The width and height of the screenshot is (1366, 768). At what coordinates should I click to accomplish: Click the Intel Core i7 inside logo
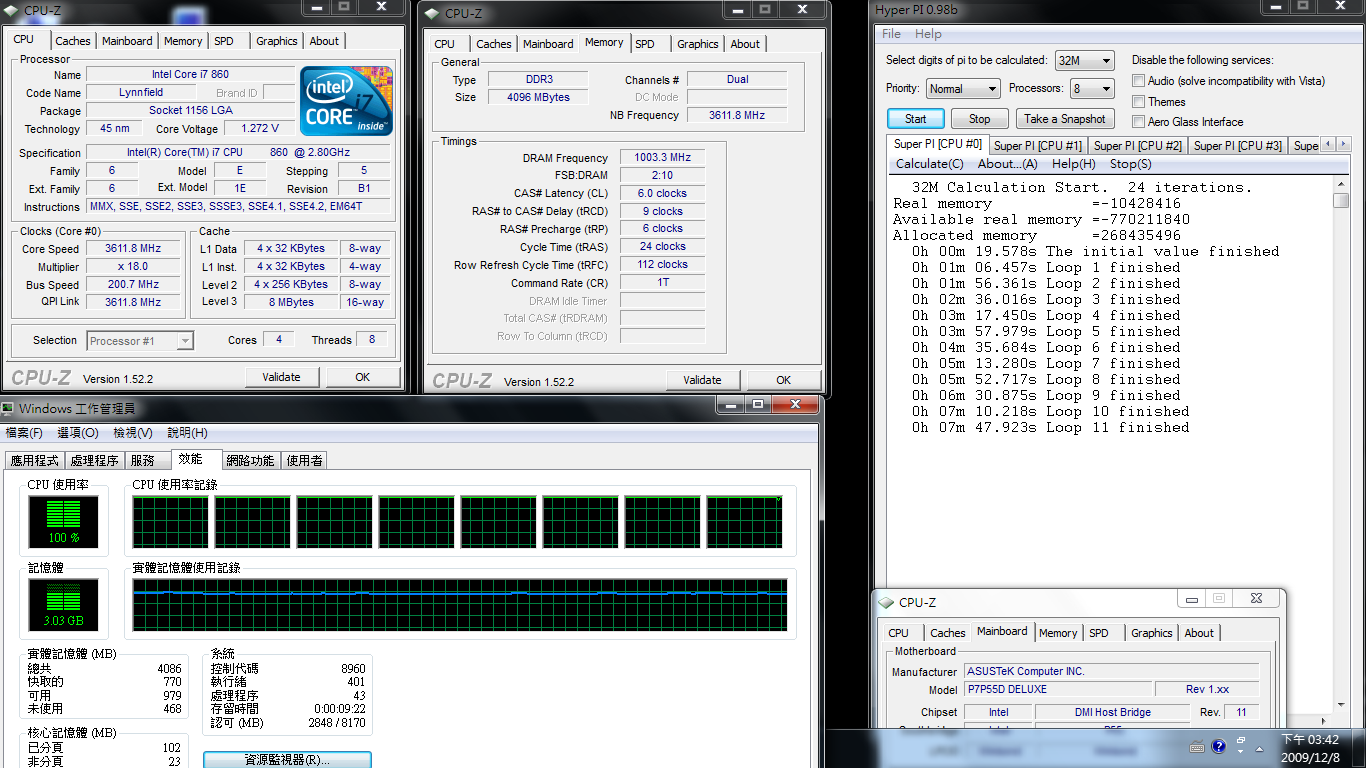point(346,101)
